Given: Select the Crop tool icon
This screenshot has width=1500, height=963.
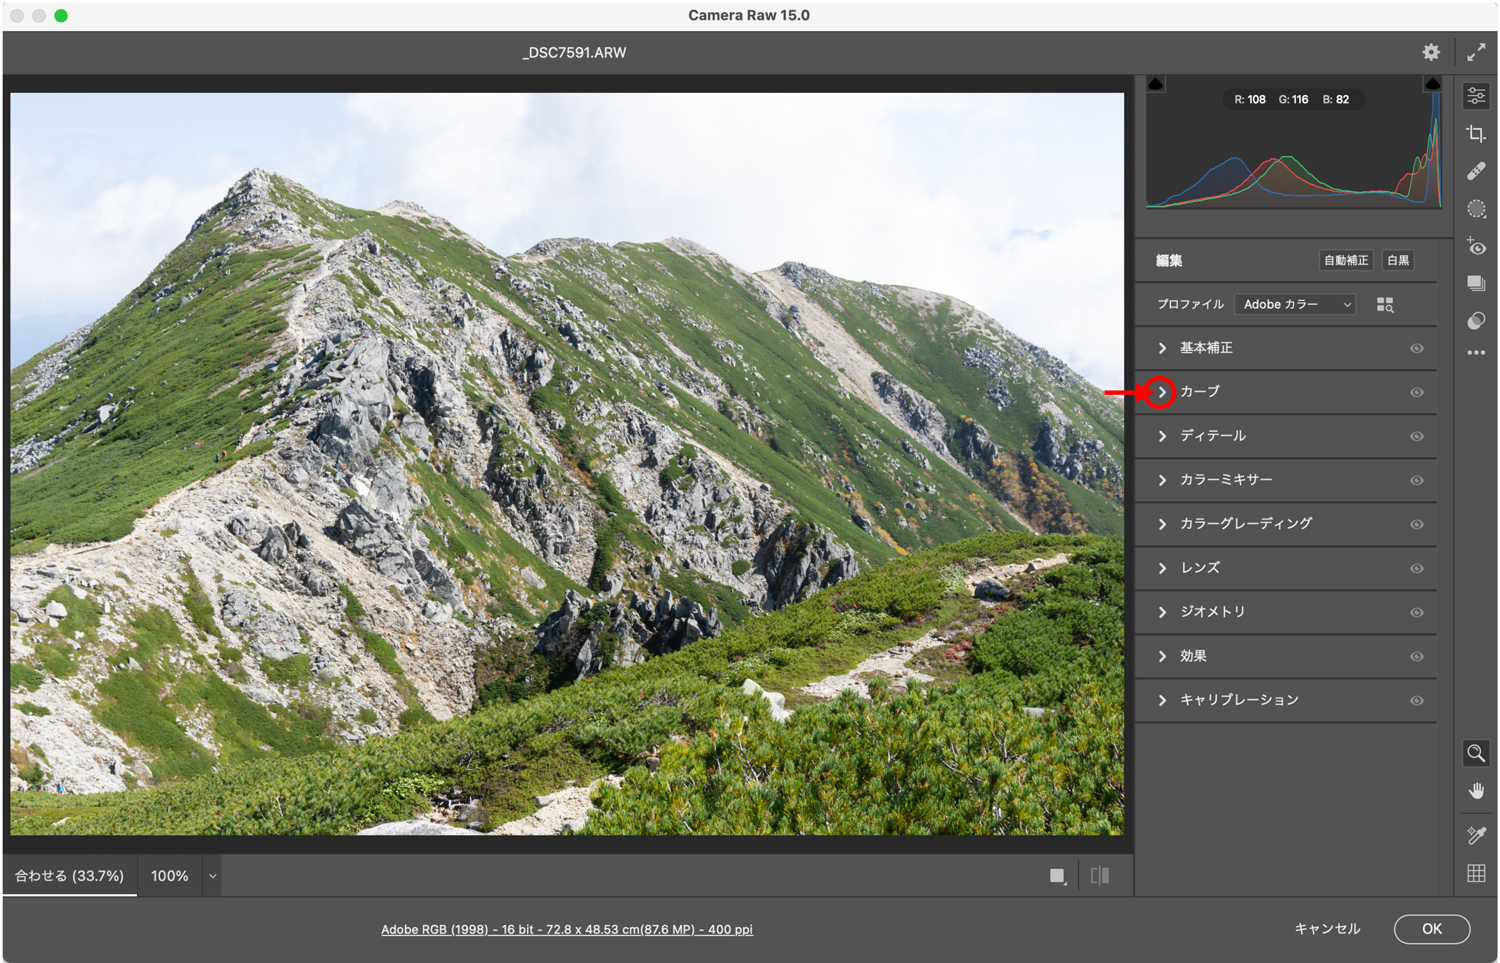Looking at the screenshot, I should pyautogui.click(x=1476, y=134).
